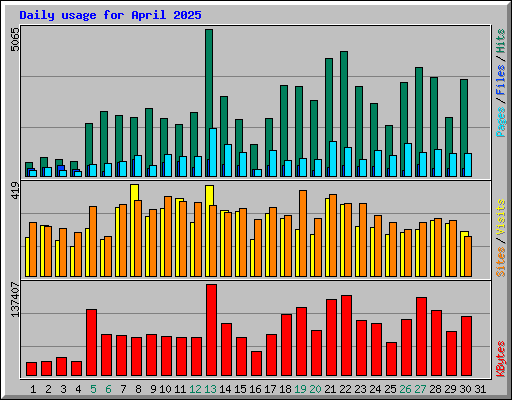Click the 'Daily usage for April 2025' title
This screenshot has width=512, height=400.
point(110,15)
